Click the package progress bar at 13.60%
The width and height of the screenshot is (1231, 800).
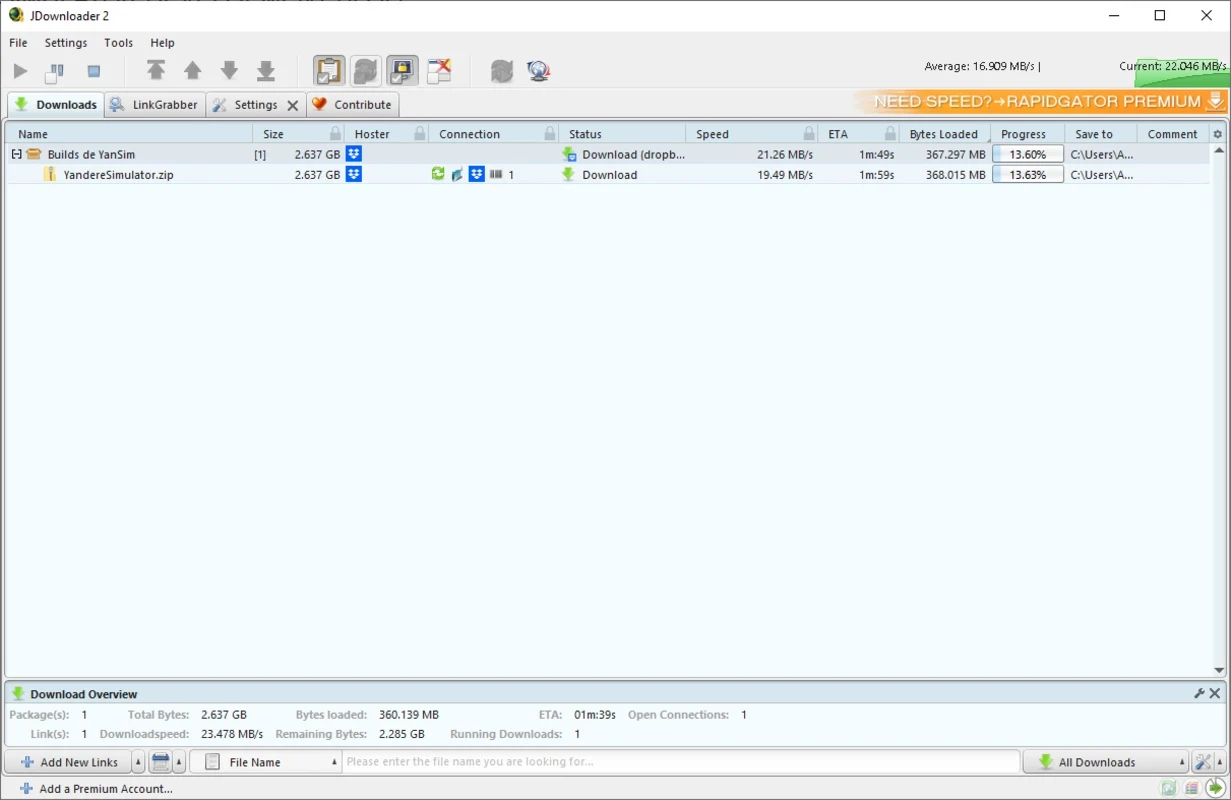(x=1028, y=154)
